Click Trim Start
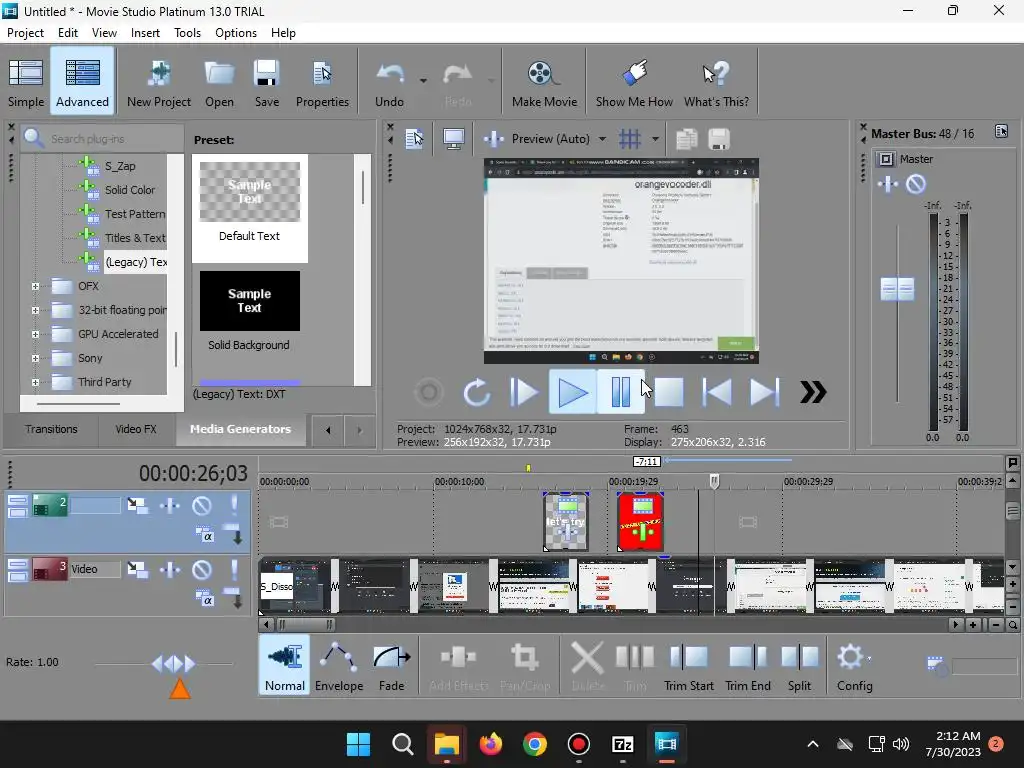 [688, 665]
